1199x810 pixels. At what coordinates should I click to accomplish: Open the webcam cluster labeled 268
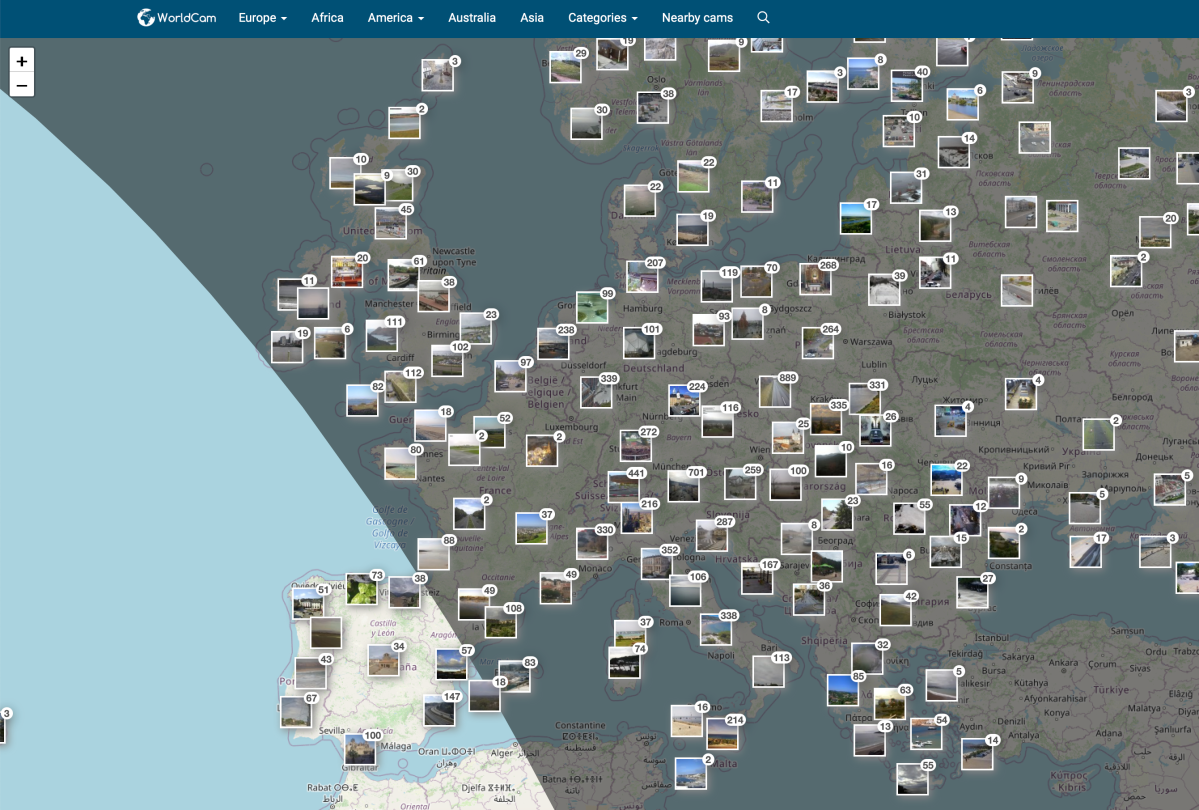(x=815, y=279)
